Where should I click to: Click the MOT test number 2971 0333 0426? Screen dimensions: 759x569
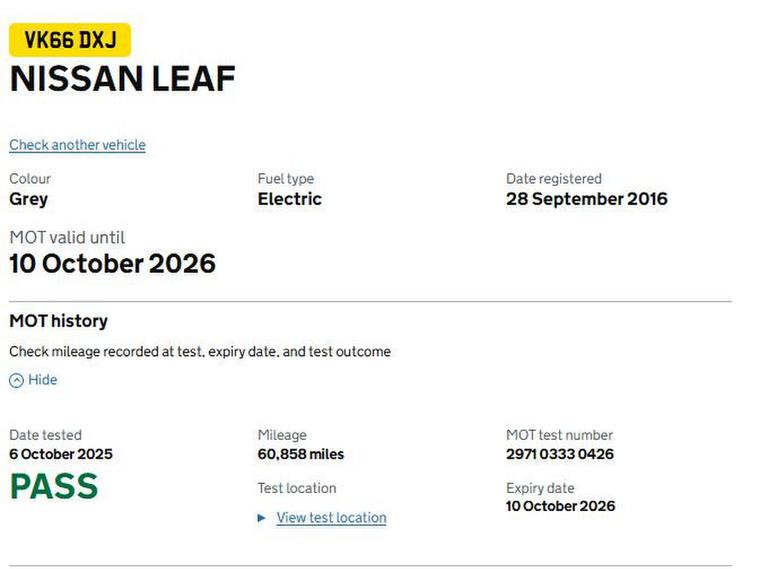point(559,454)
